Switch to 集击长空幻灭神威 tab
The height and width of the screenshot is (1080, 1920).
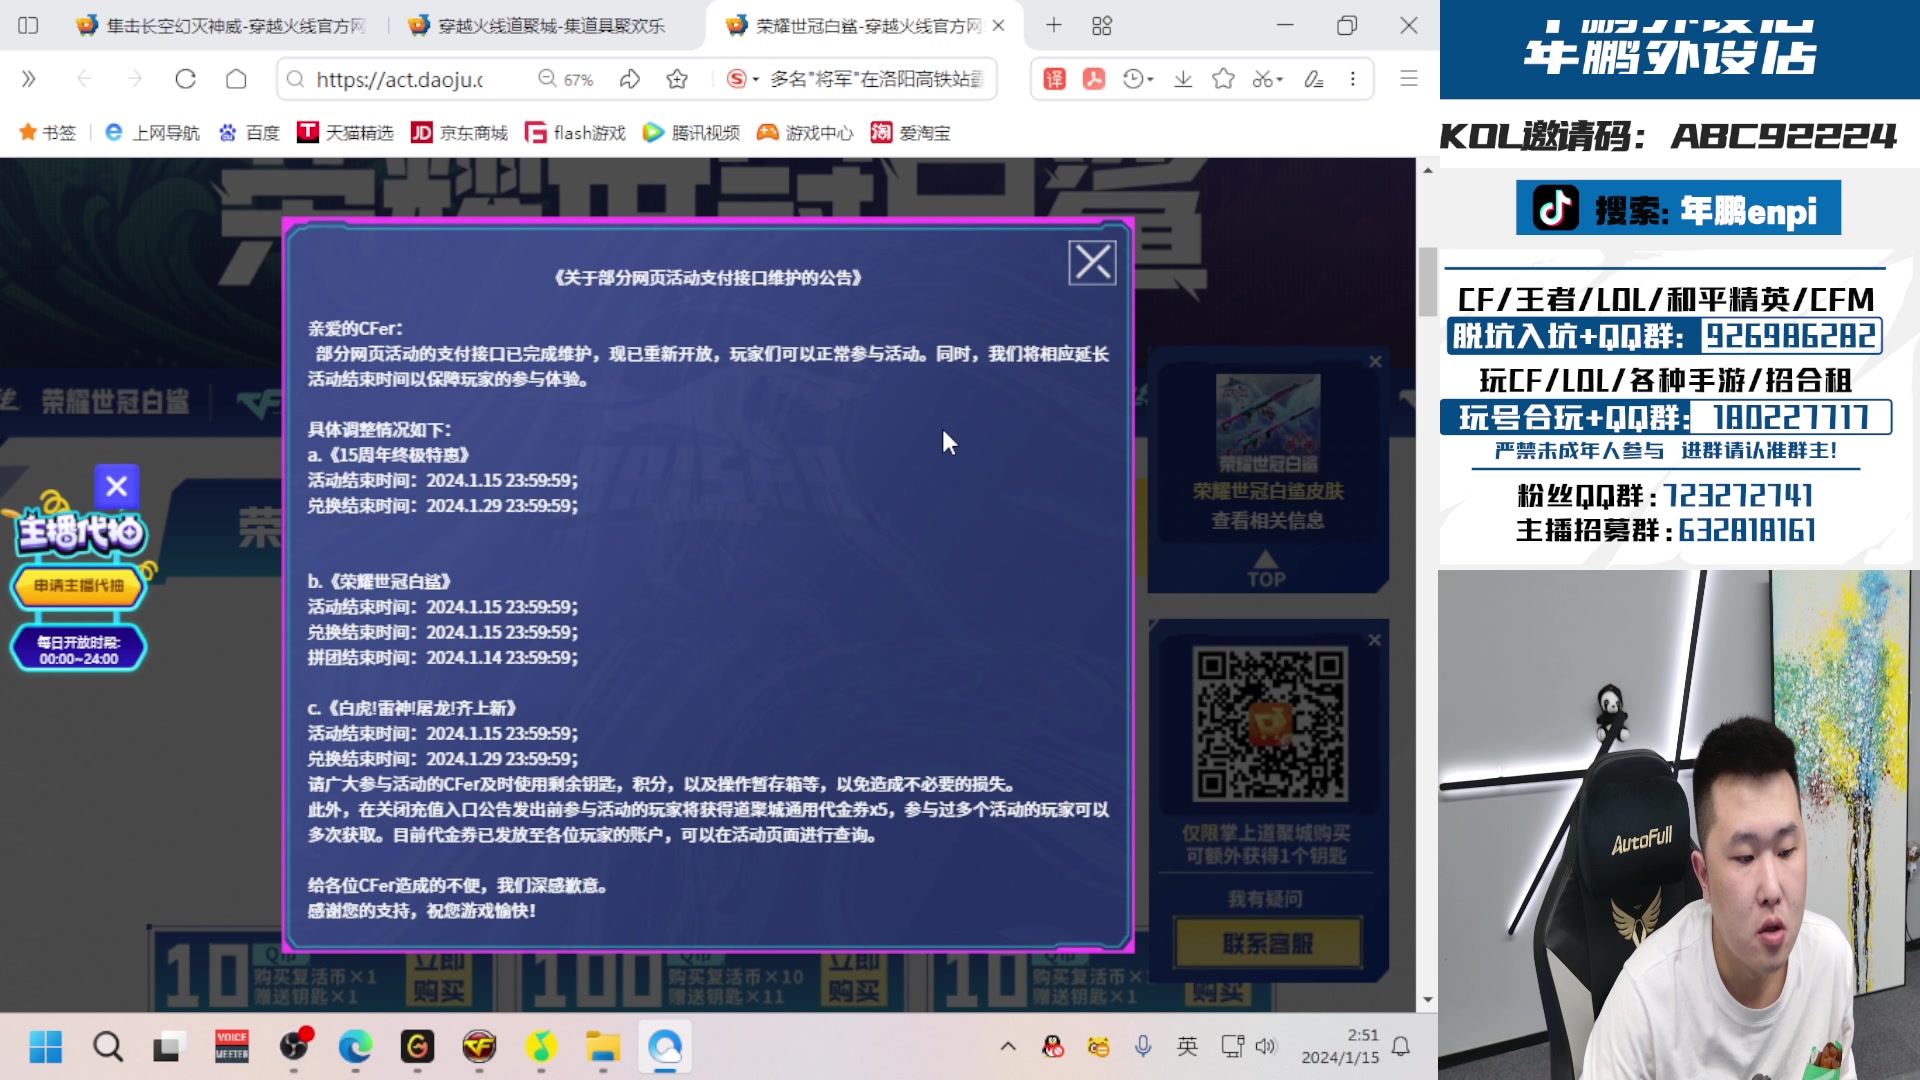point(222,26)
